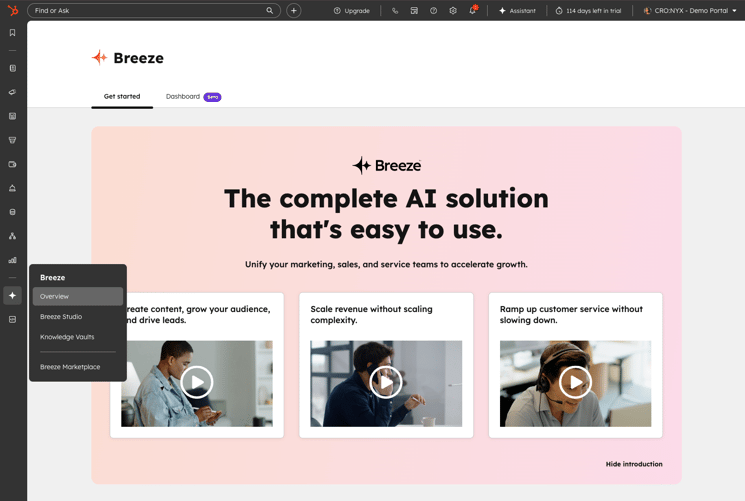This screenshot has width=745, height=501.
Task: Open the Sales icon in the sidebar
Action: [12, 140]
